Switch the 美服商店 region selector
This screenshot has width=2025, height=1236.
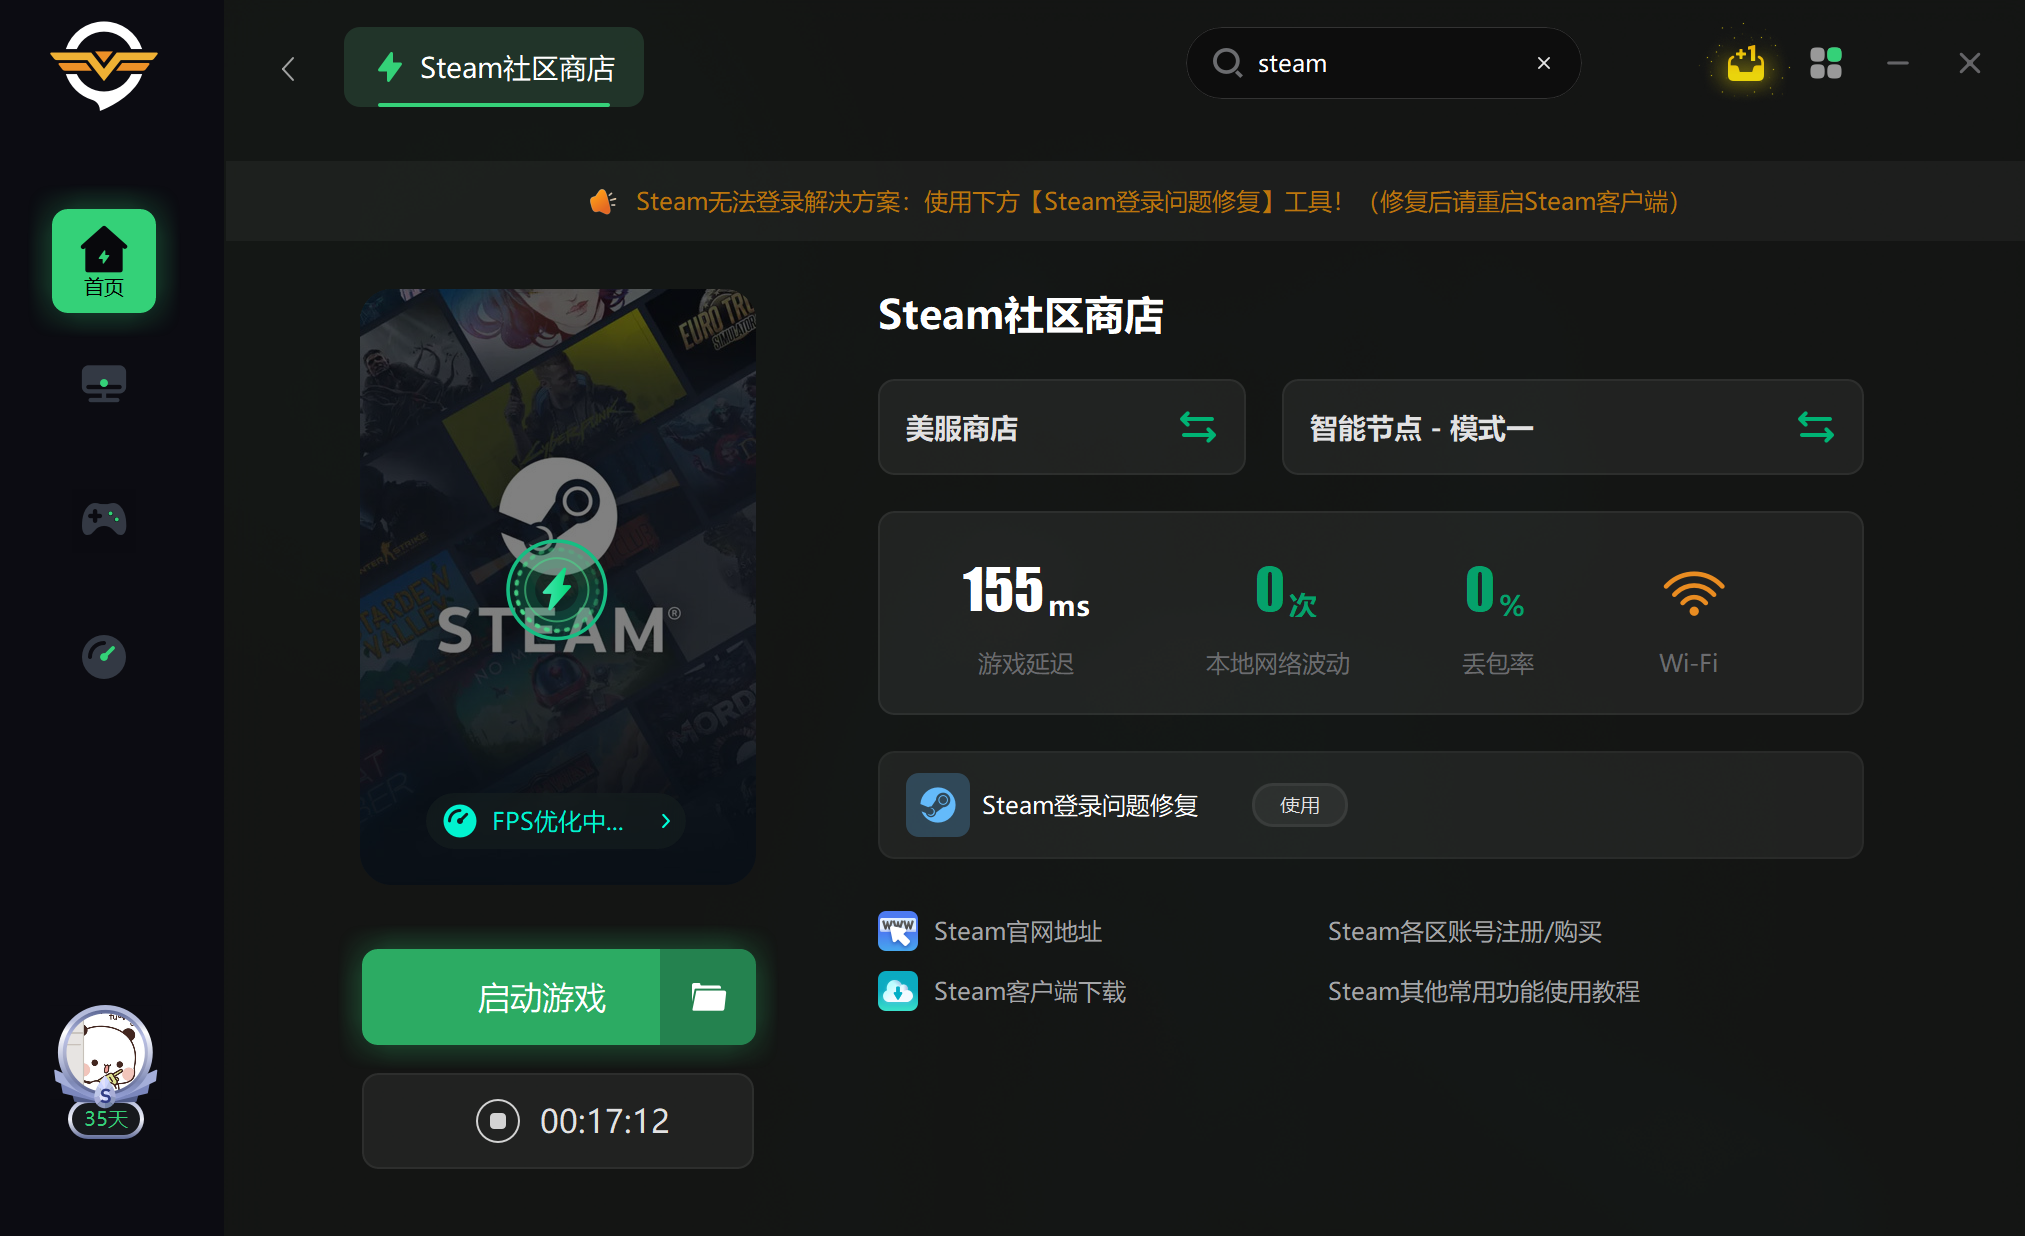coord(1197,427)
